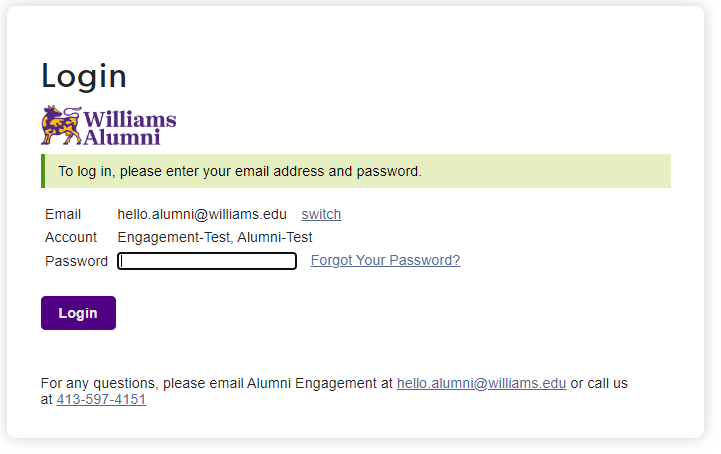This screenshot has height=454, width=721.
Task: Click the Account field label
Action: coord(71,237)
